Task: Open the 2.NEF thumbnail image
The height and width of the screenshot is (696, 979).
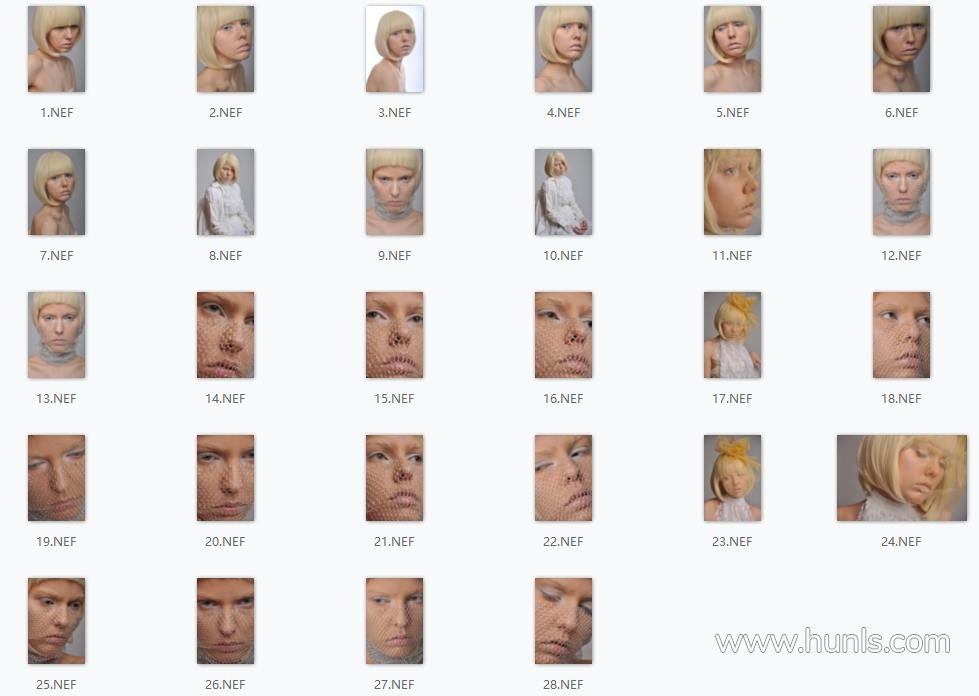Action: pyautogui.click(x=225, y=49)
